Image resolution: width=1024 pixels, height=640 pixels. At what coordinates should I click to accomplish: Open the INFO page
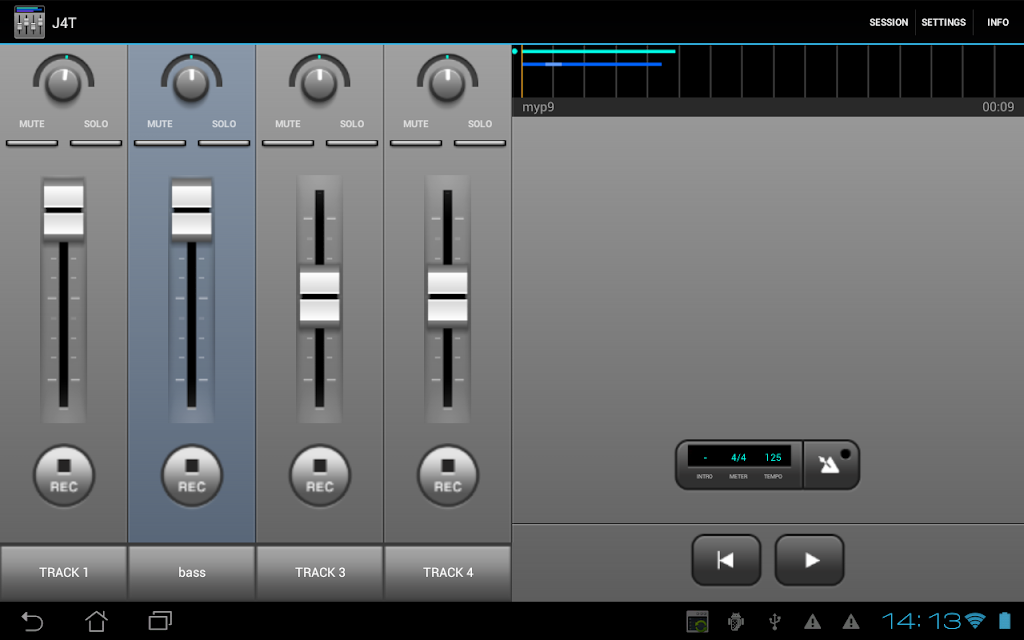pyautogui.click(x=998, y=22)
